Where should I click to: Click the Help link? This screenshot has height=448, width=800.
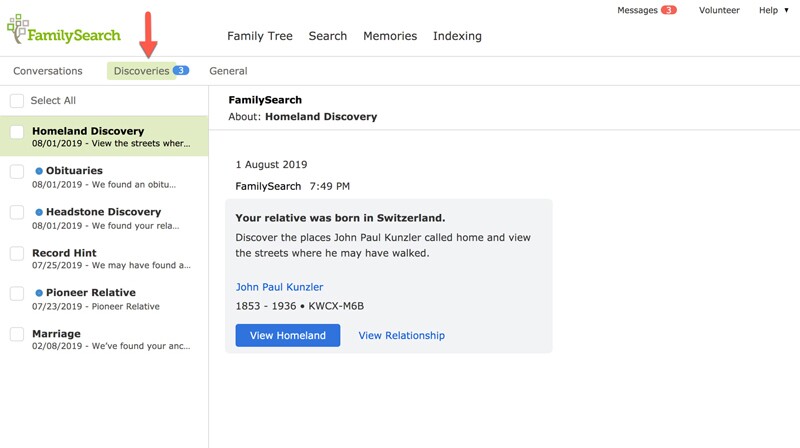(768, 10)
